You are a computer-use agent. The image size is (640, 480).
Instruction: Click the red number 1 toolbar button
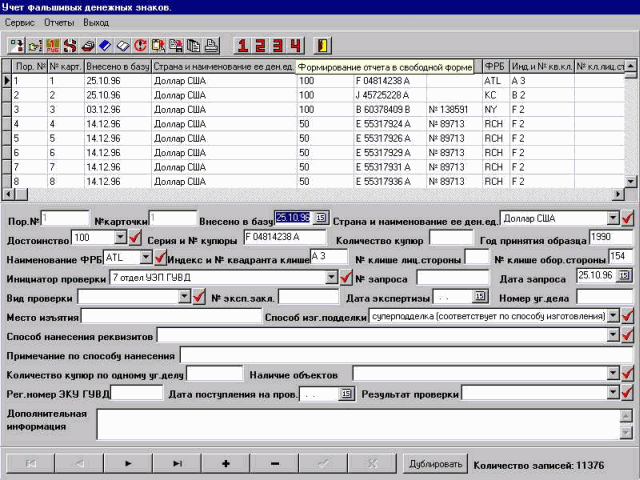[x=242, y=45]
